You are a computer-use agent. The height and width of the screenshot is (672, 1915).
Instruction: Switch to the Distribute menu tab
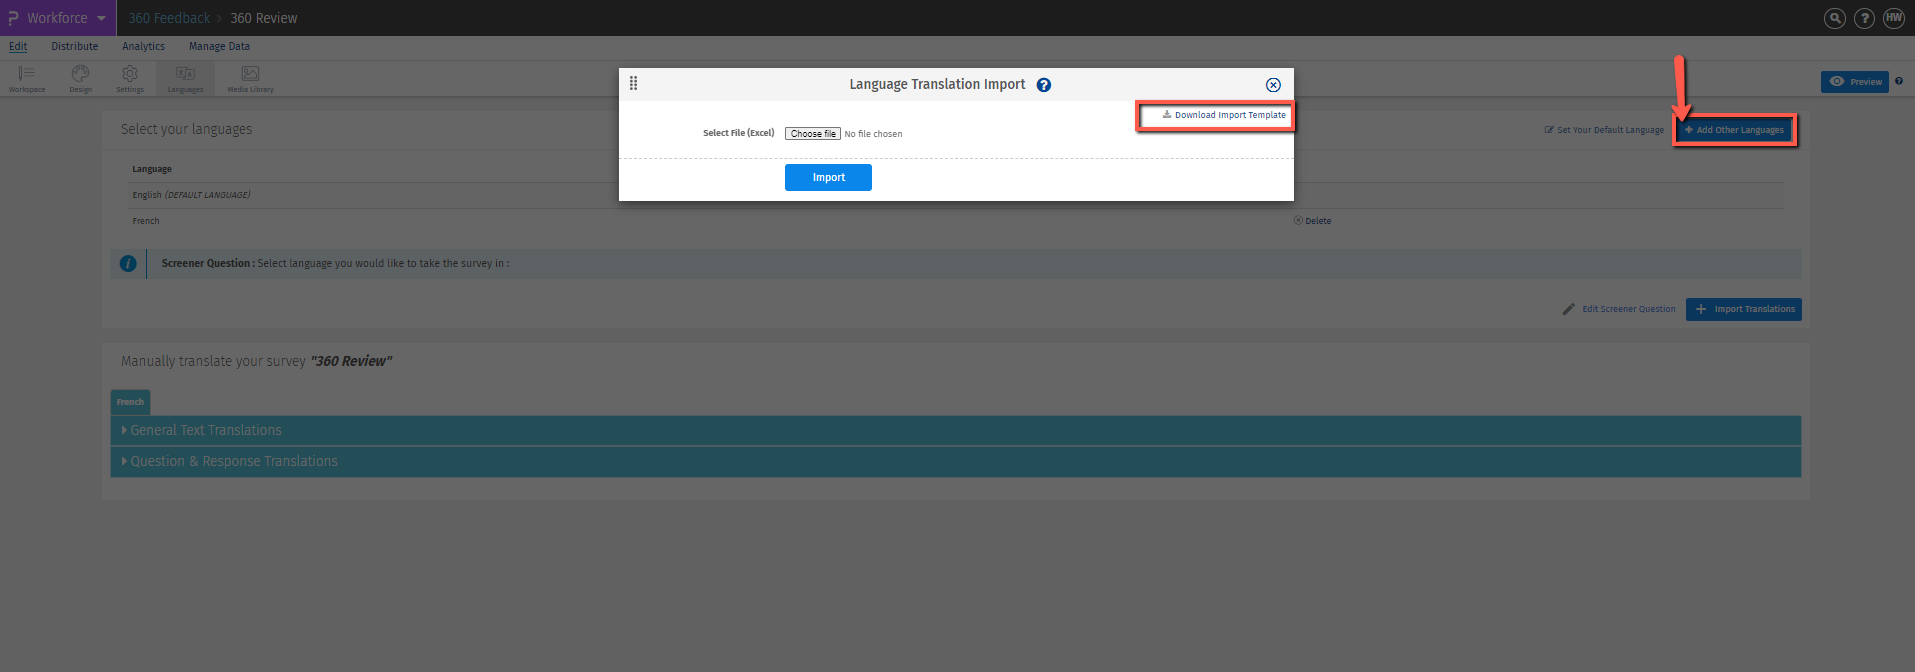75,46
